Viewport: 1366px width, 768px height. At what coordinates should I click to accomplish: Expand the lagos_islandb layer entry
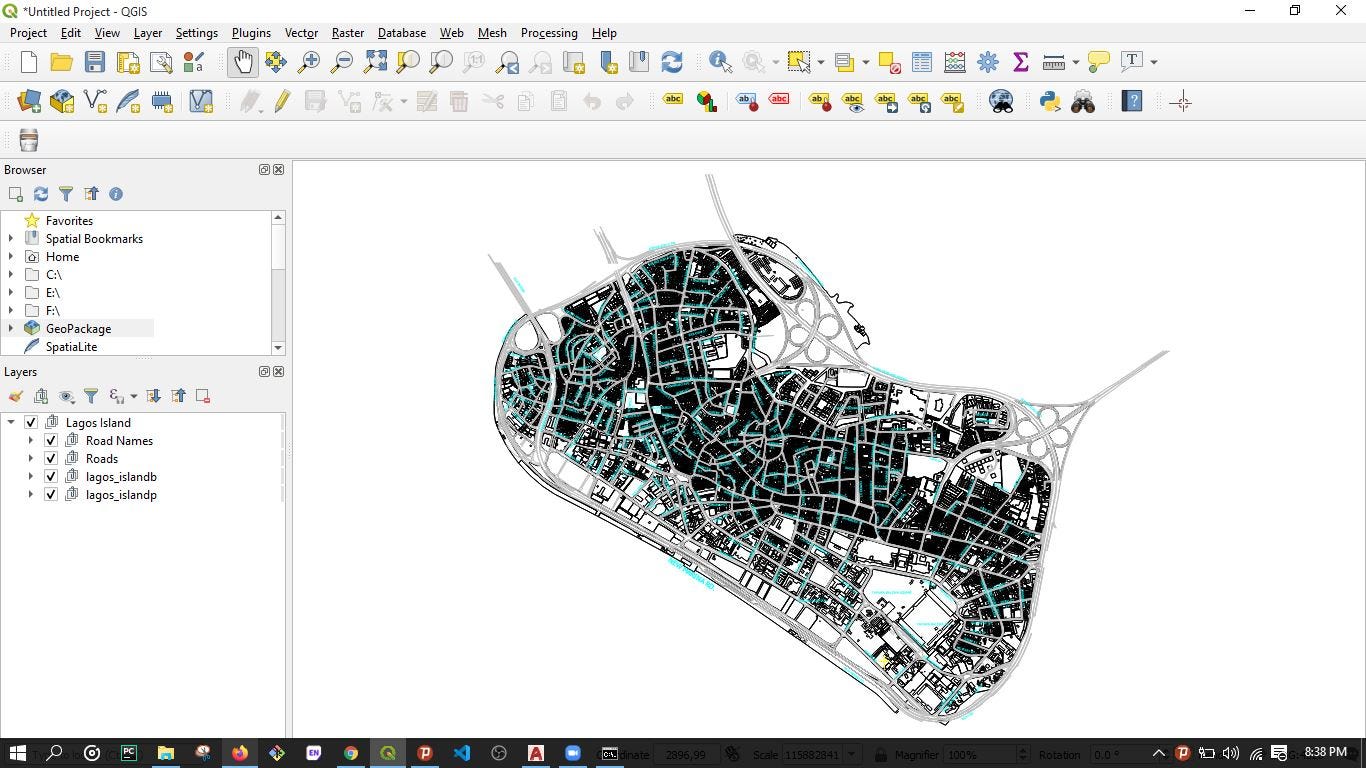29,476
